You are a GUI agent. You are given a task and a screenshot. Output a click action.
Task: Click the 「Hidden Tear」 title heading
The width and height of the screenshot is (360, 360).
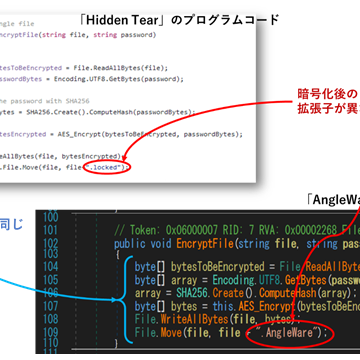[179, 20]
